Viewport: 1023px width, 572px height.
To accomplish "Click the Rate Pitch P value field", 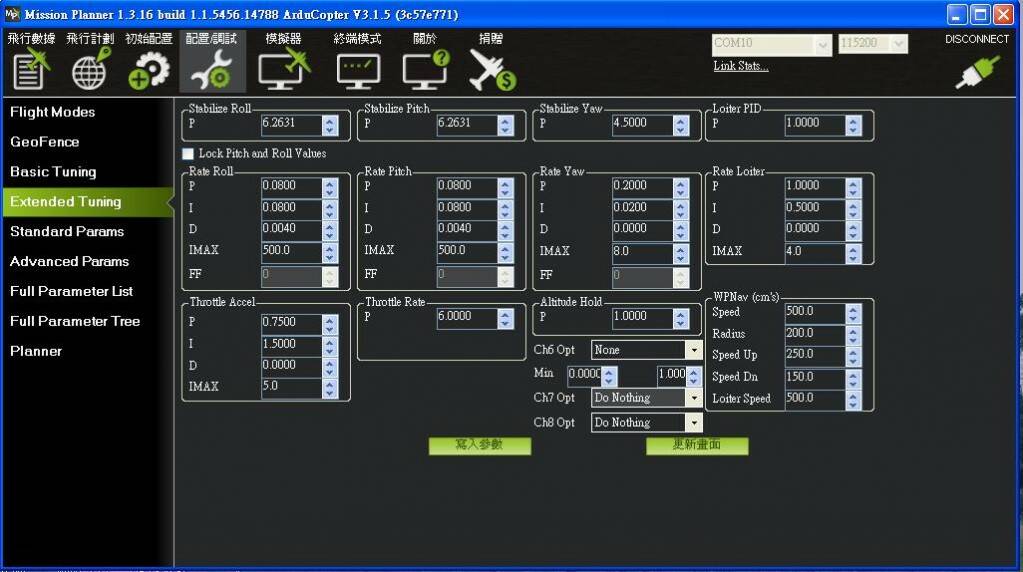I will pos(467,187).
